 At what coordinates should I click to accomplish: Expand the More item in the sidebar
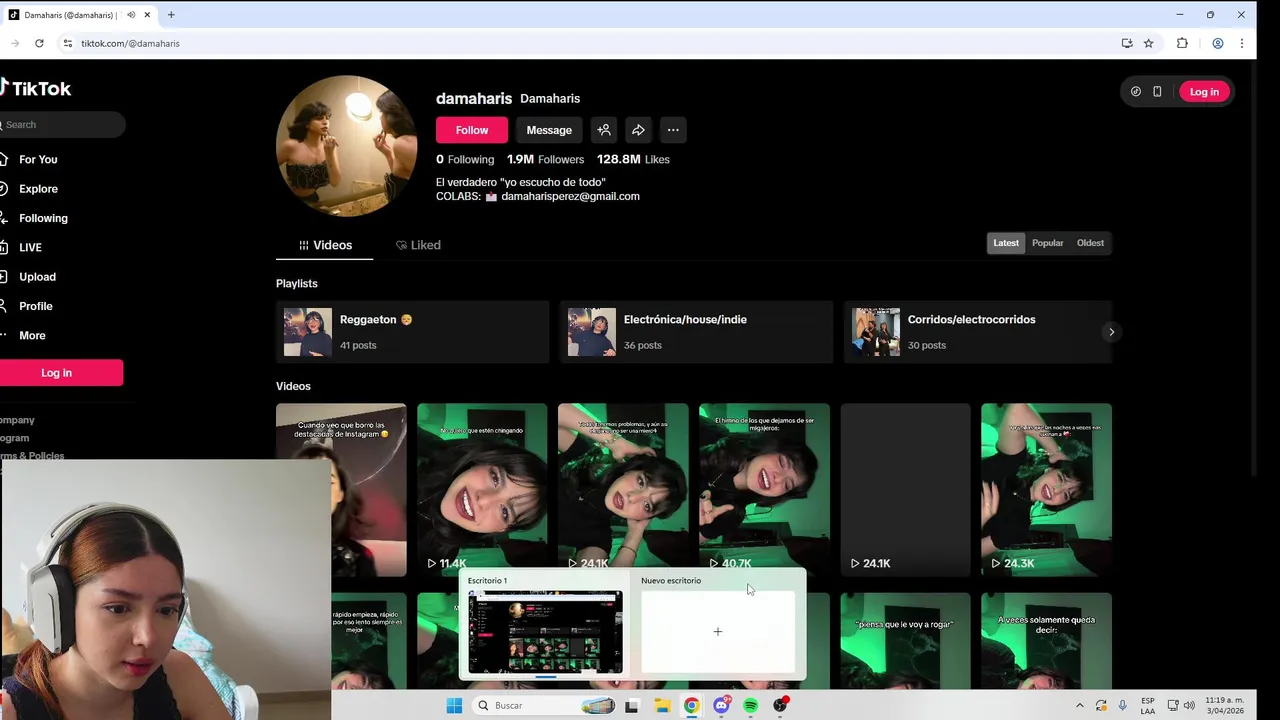(x=32, y=336)
